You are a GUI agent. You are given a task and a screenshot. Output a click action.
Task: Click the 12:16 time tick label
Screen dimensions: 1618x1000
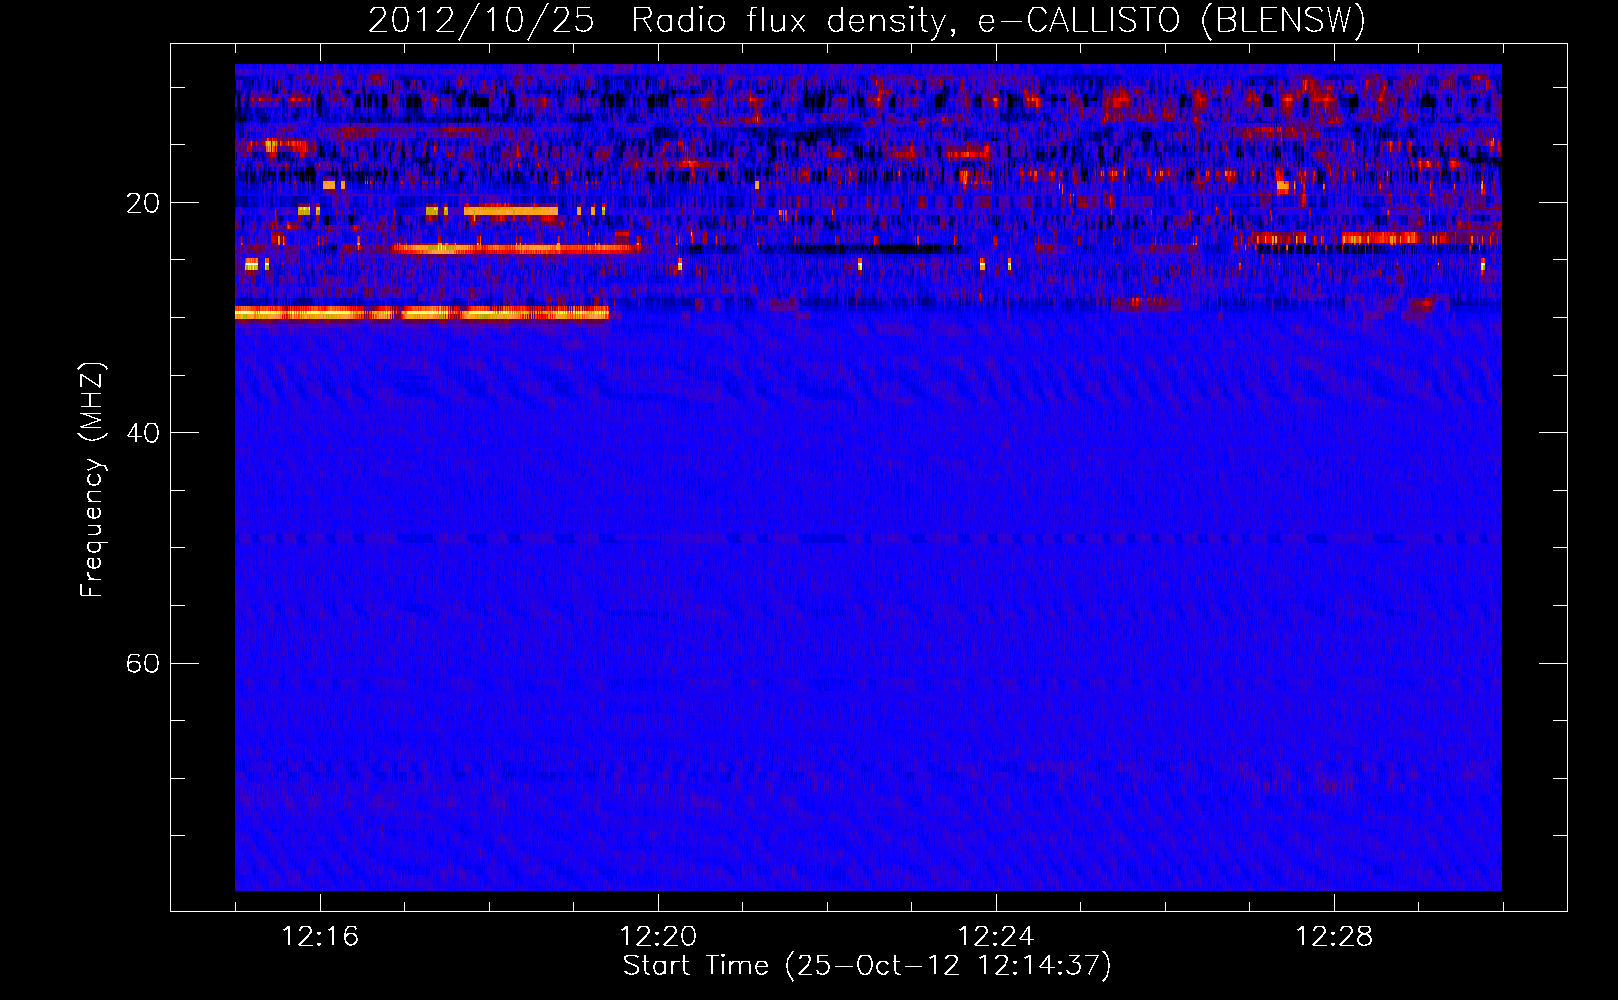click(320, 936)
